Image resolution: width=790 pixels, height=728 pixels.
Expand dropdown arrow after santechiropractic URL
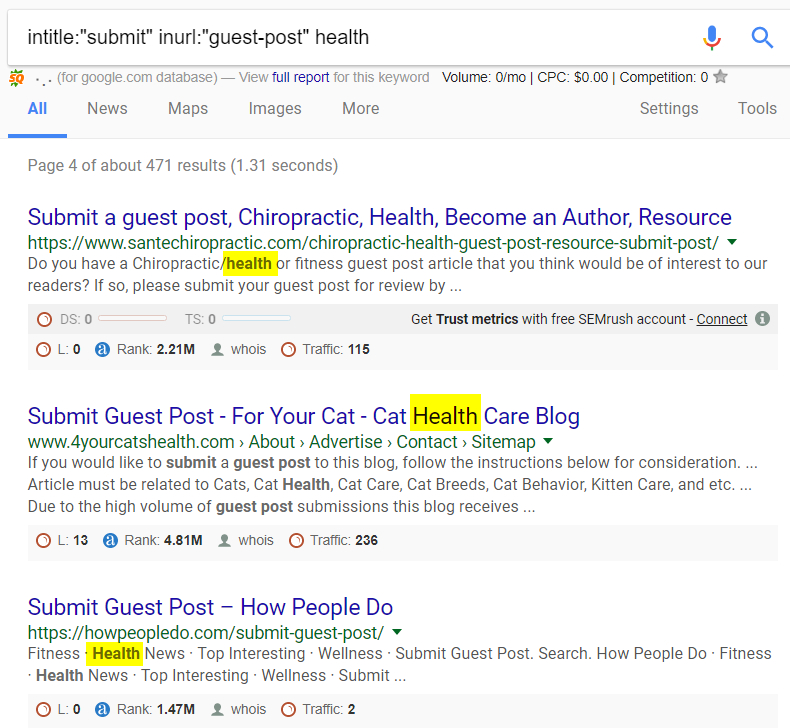click(732, 242)
